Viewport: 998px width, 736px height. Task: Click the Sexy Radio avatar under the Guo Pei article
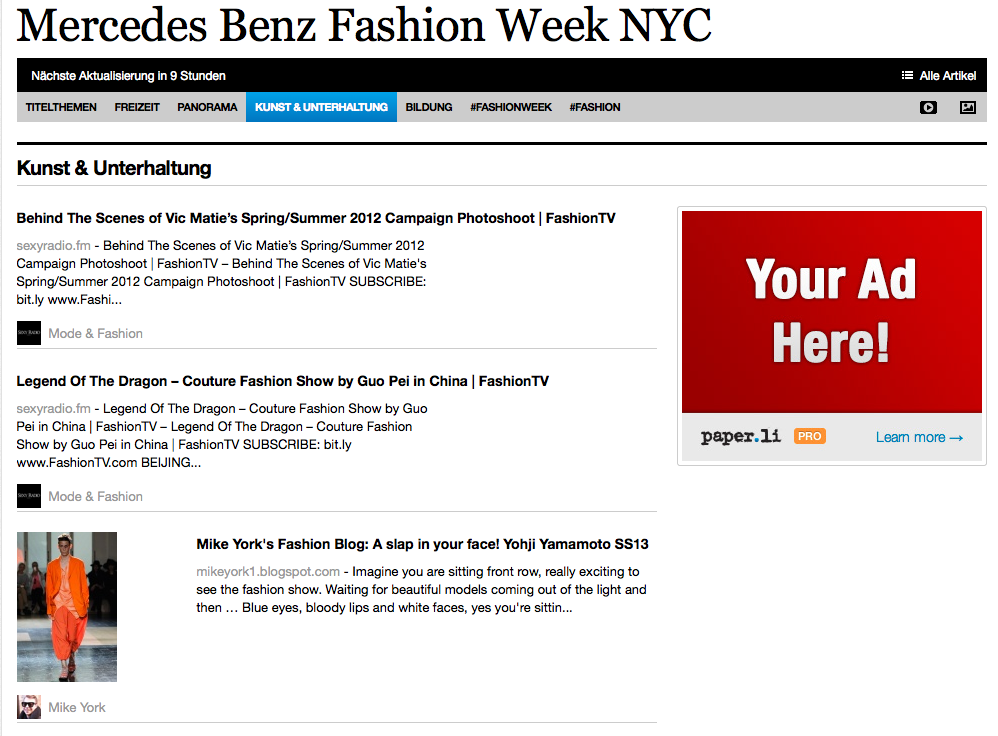click(x=29, y=496)
